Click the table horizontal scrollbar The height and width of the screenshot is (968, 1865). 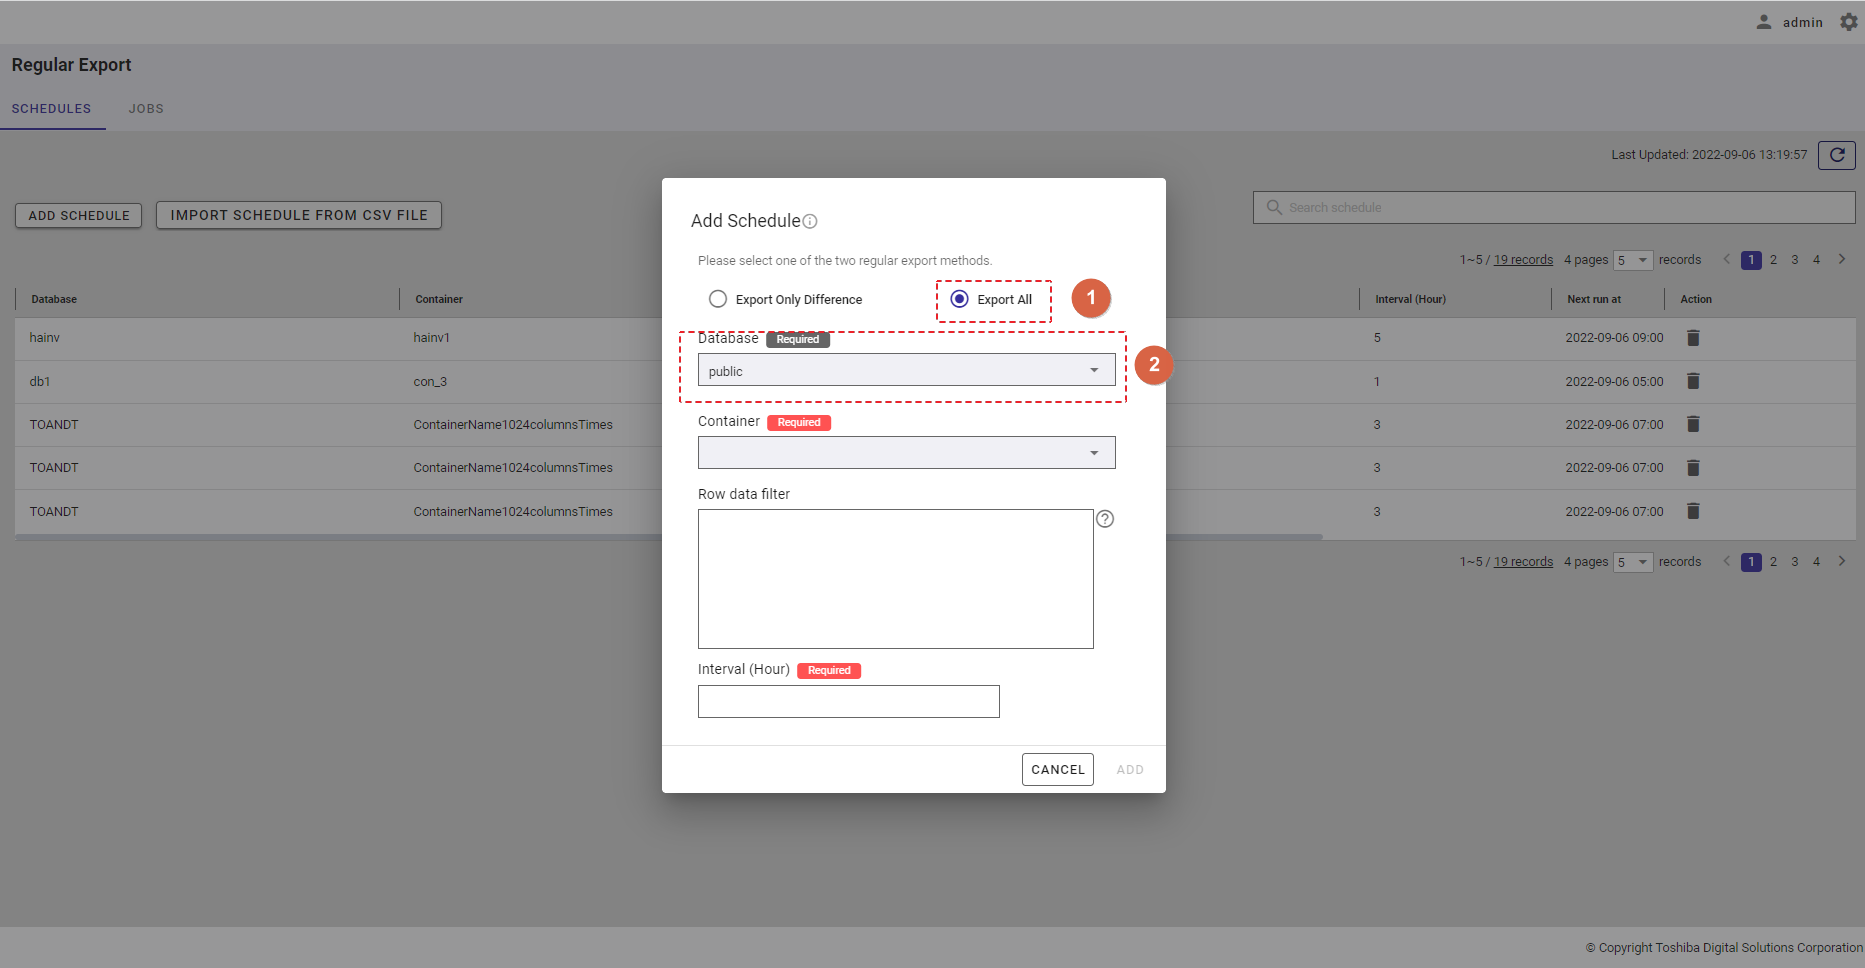(x=669, y=537)
